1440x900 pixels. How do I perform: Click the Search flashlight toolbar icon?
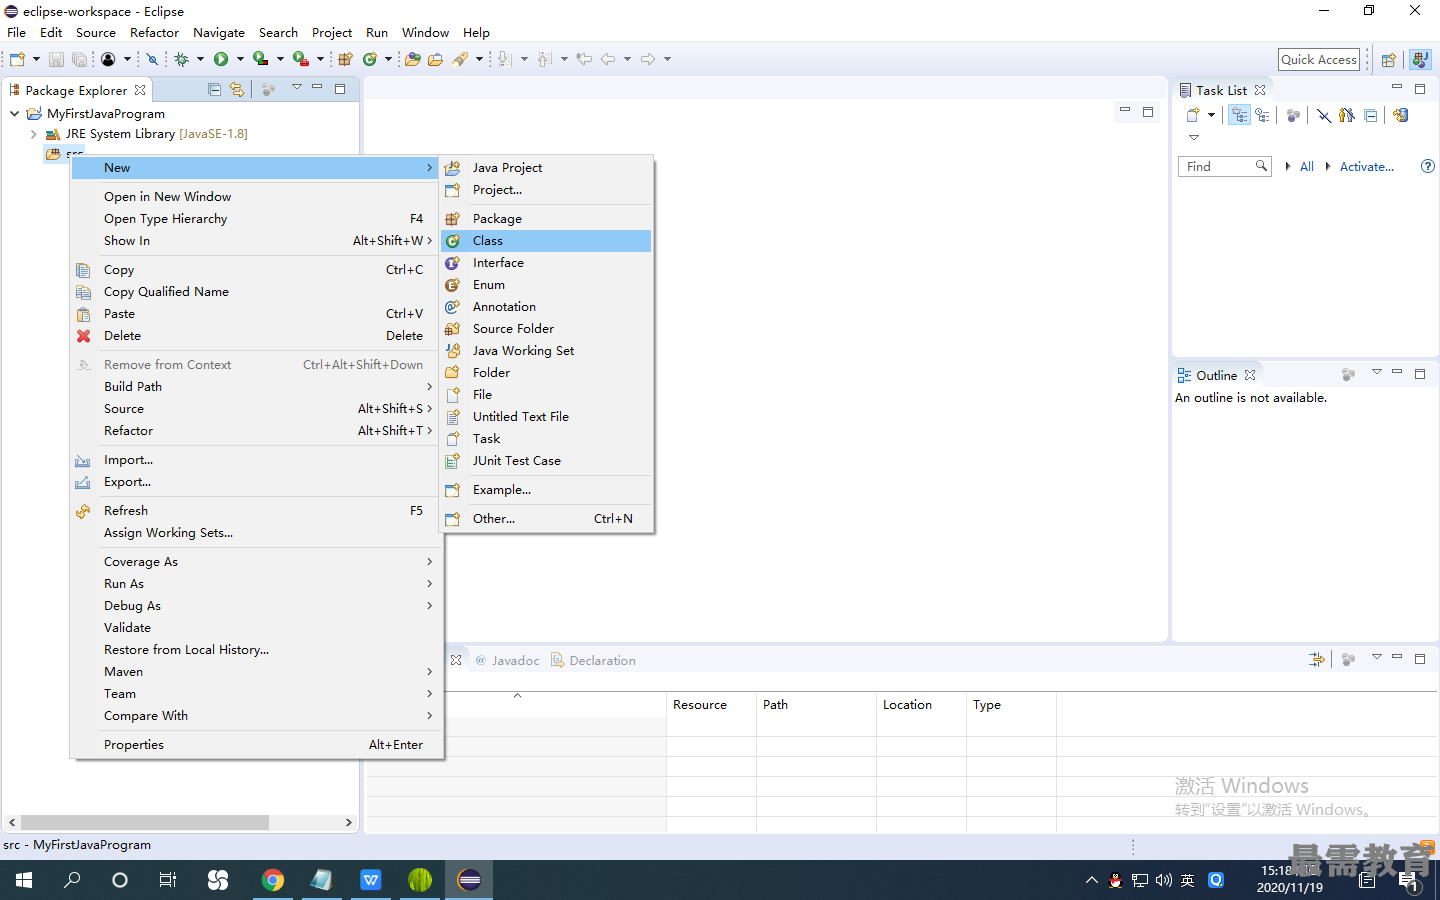coord(460,59)
